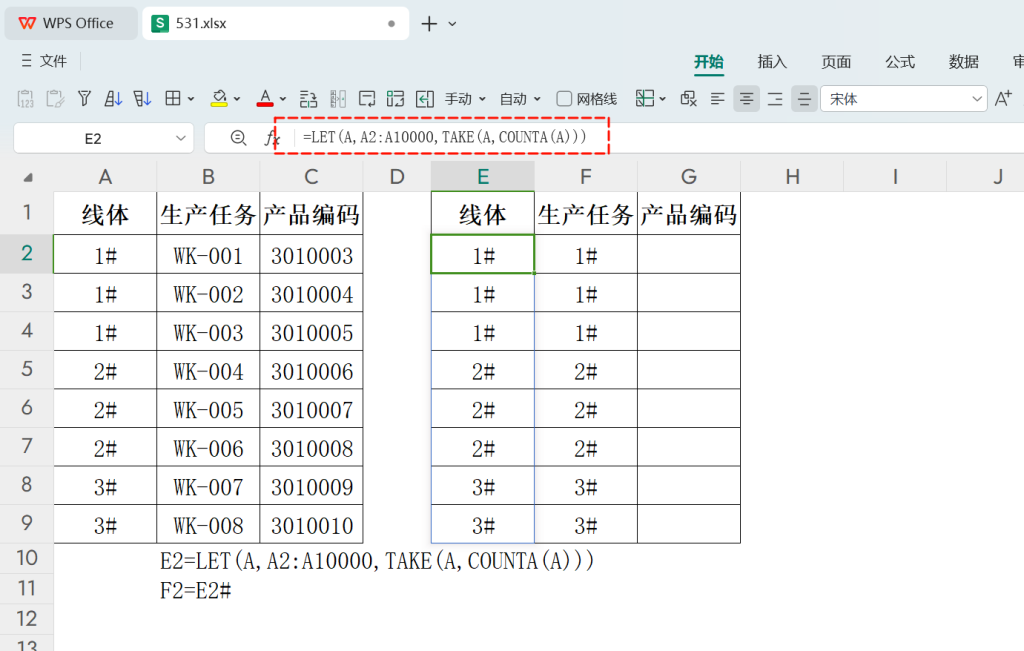This screenshot has width=1024, height=651.
Task: Open the 文件 menu
Action: click(x=44, y=61)
